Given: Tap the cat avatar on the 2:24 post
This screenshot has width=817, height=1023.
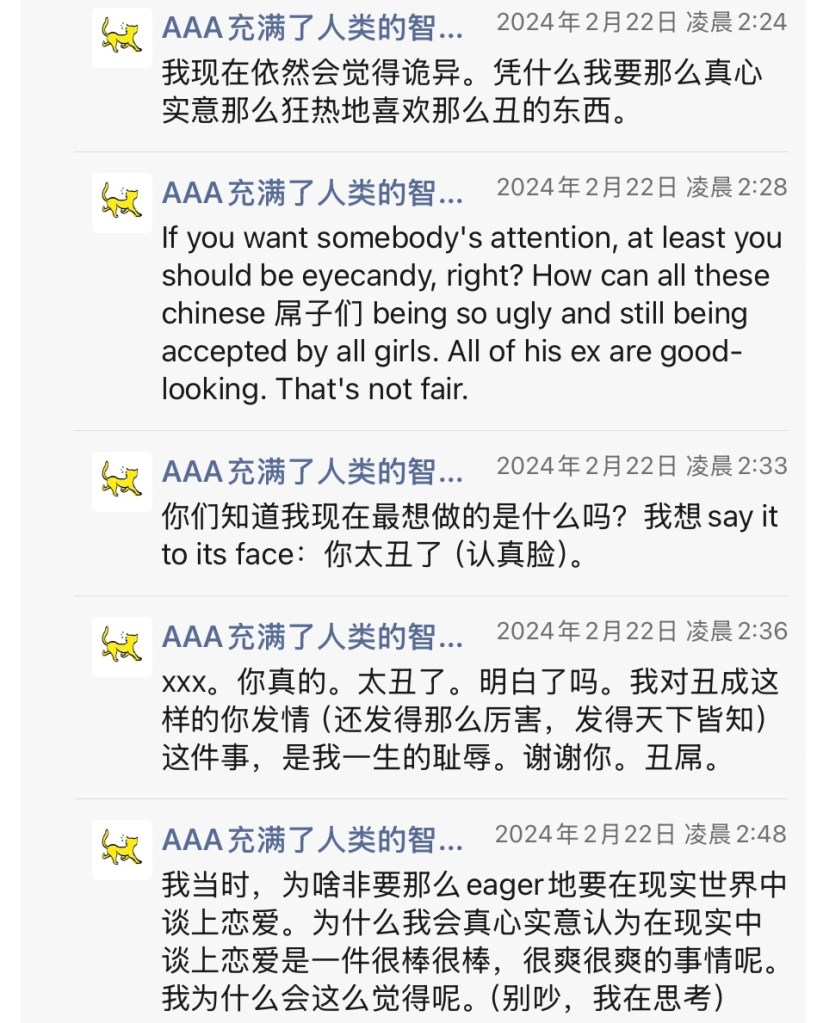Looking at the screenshot, I should click(x=122, y=38).
